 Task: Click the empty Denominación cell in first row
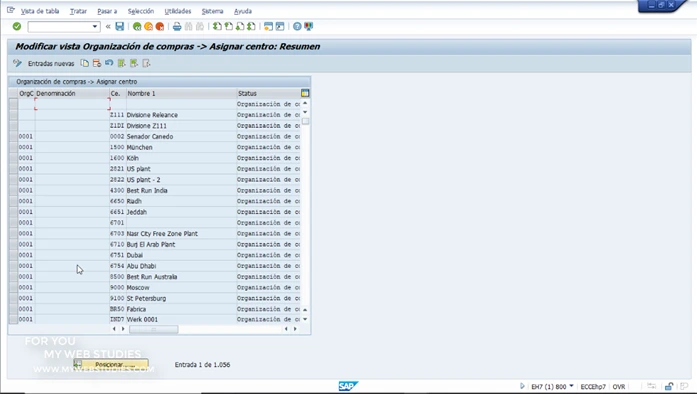[x=72, y=104]
